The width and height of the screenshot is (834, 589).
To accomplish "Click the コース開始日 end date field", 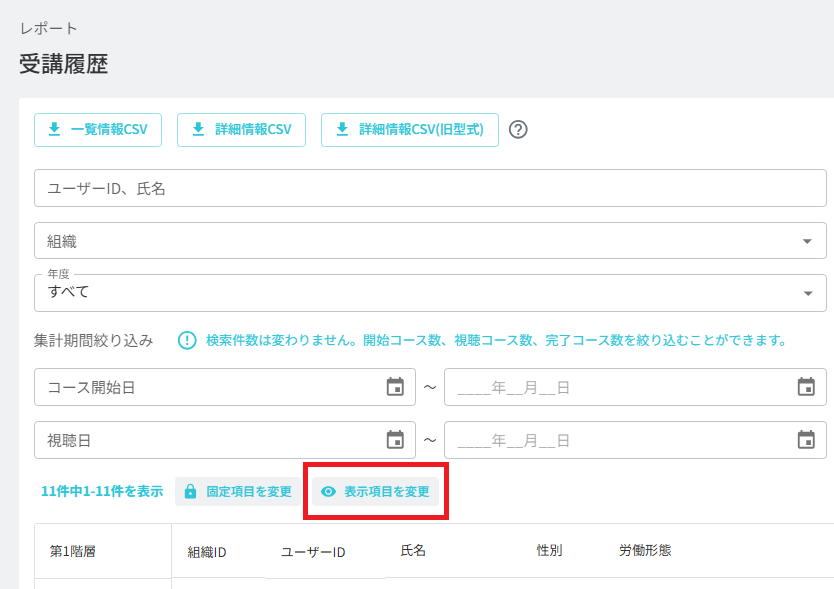I will 636,387.
